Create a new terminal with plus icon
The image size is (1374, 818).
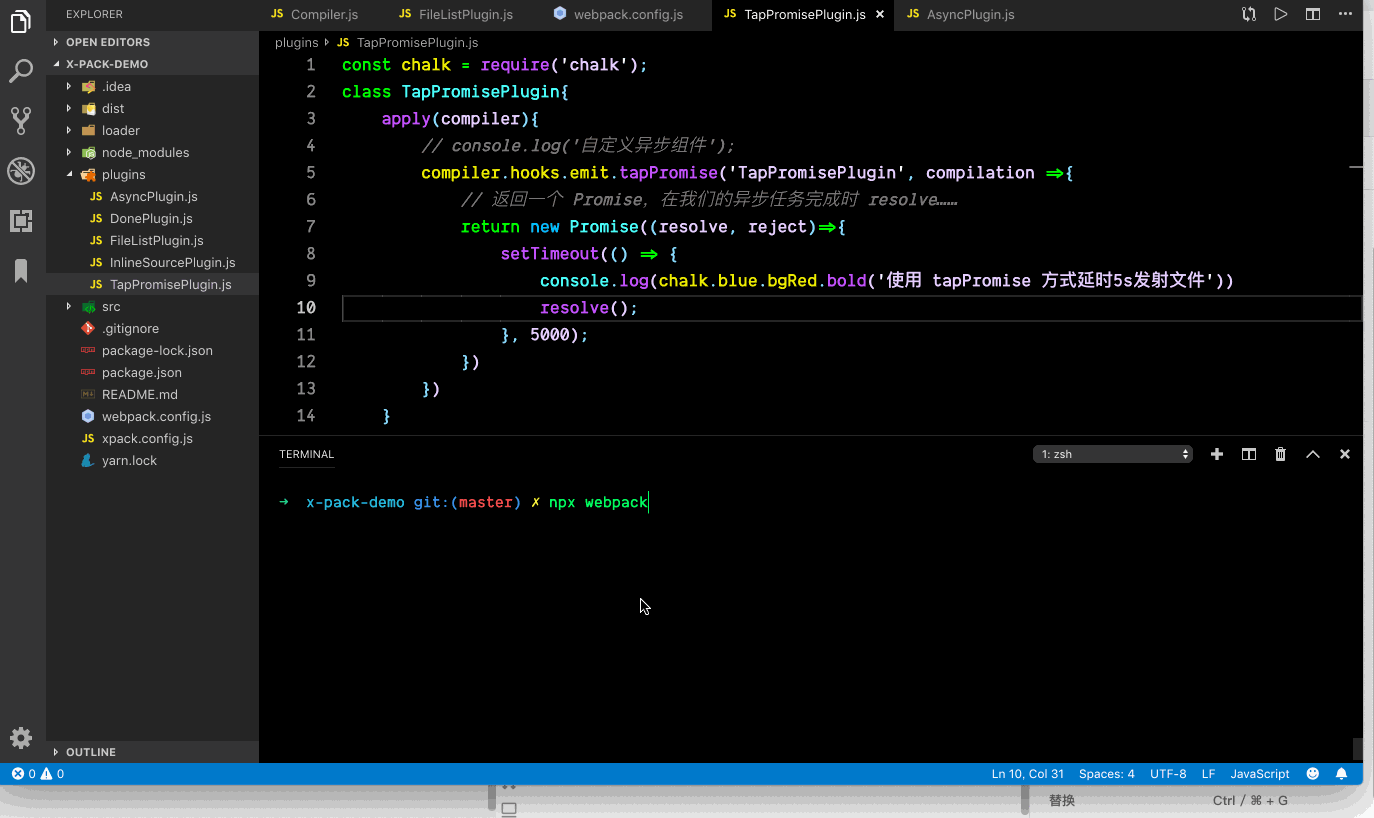point(1217,454)
